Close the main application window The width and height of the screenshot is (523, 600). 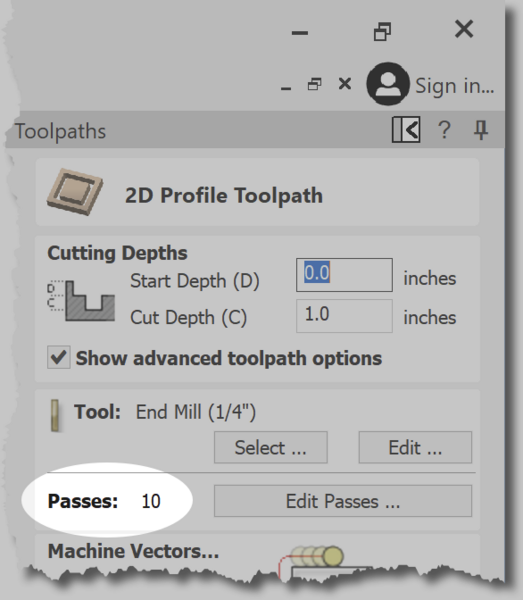(x=464, y=29)
